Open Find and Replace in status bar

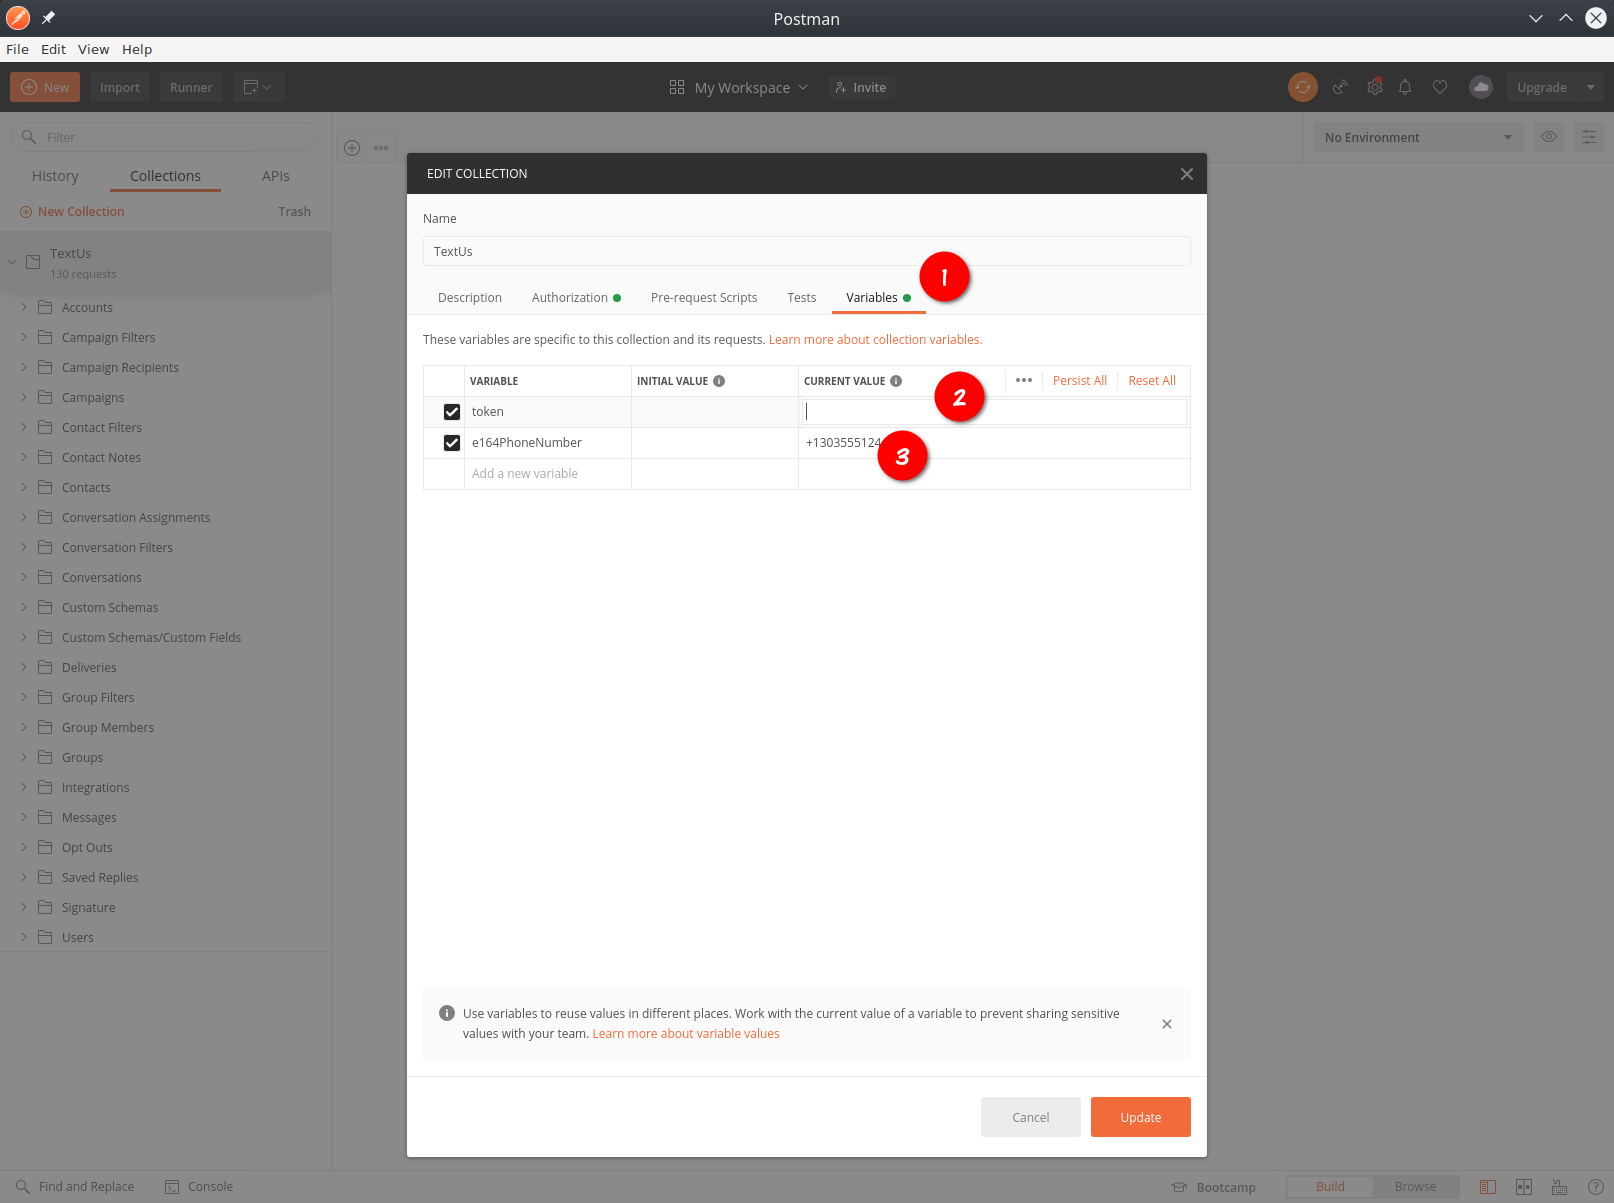coord(75,1187)
